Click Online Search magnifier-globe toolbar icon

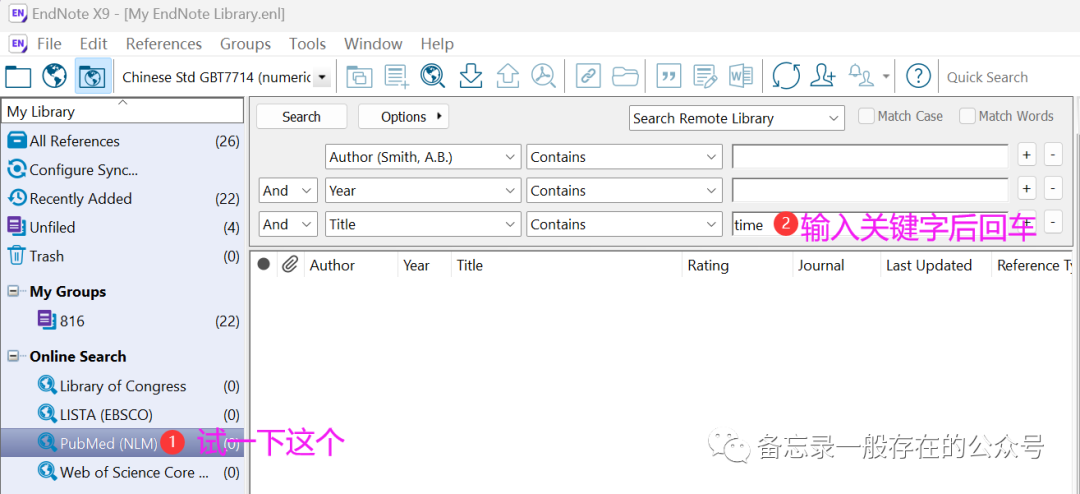pyautogui.click(x=433, y=76)
